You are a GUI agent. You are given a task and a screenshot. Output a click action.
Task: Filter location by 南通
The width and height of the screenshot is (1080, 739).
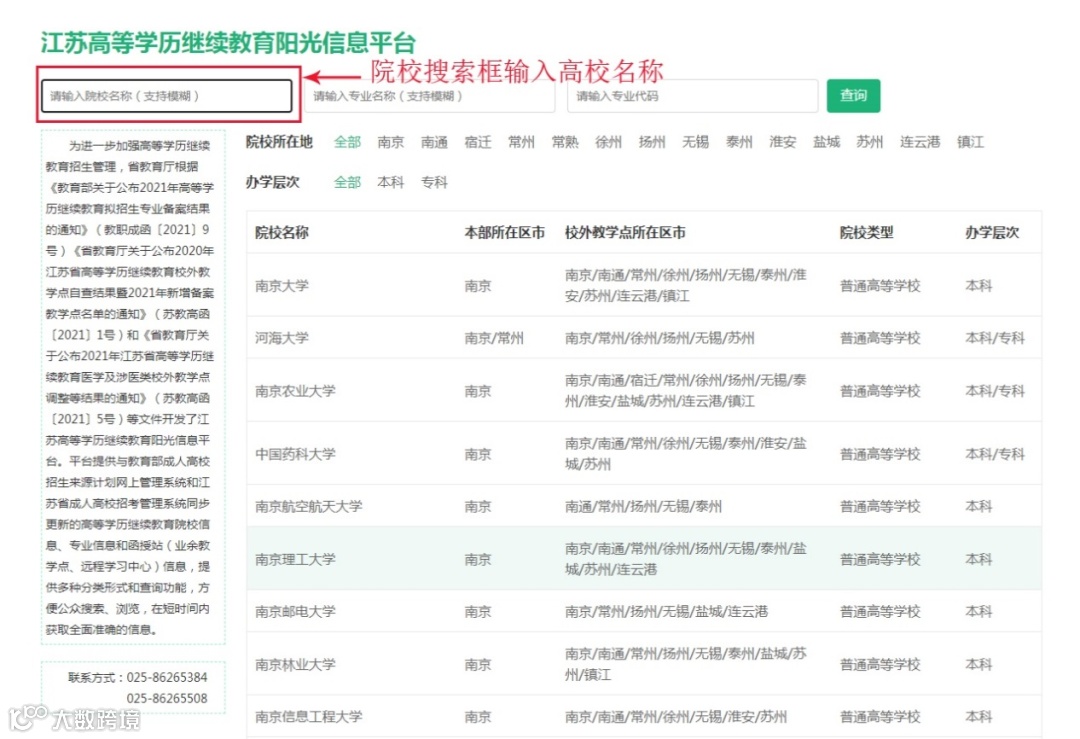click(434, 142)
